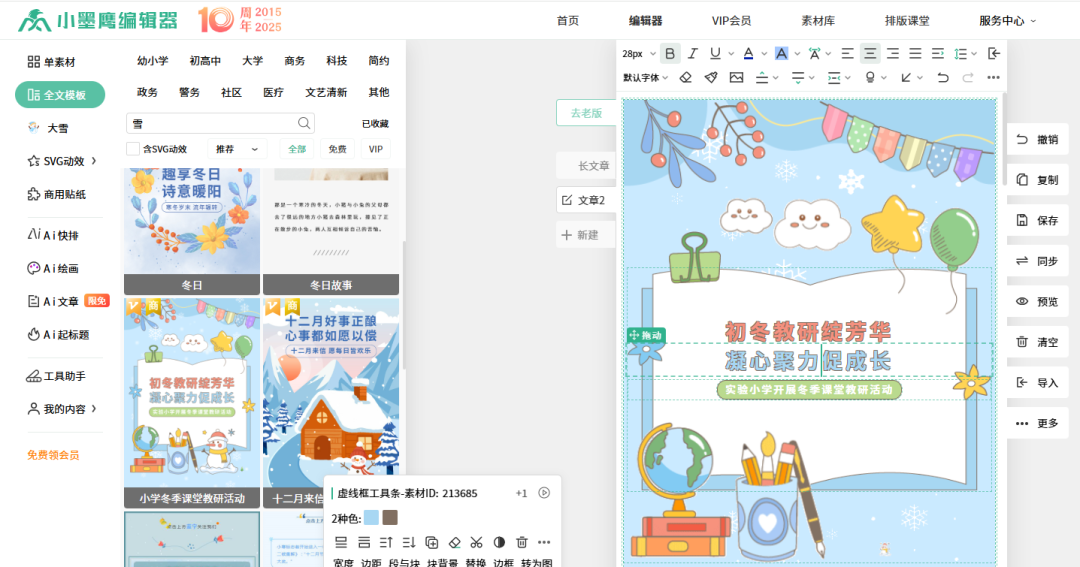This screenshot has width=1080, height=567.
Task: Click the duplicate copy-plus icon in popup
Action: point(432,542)
